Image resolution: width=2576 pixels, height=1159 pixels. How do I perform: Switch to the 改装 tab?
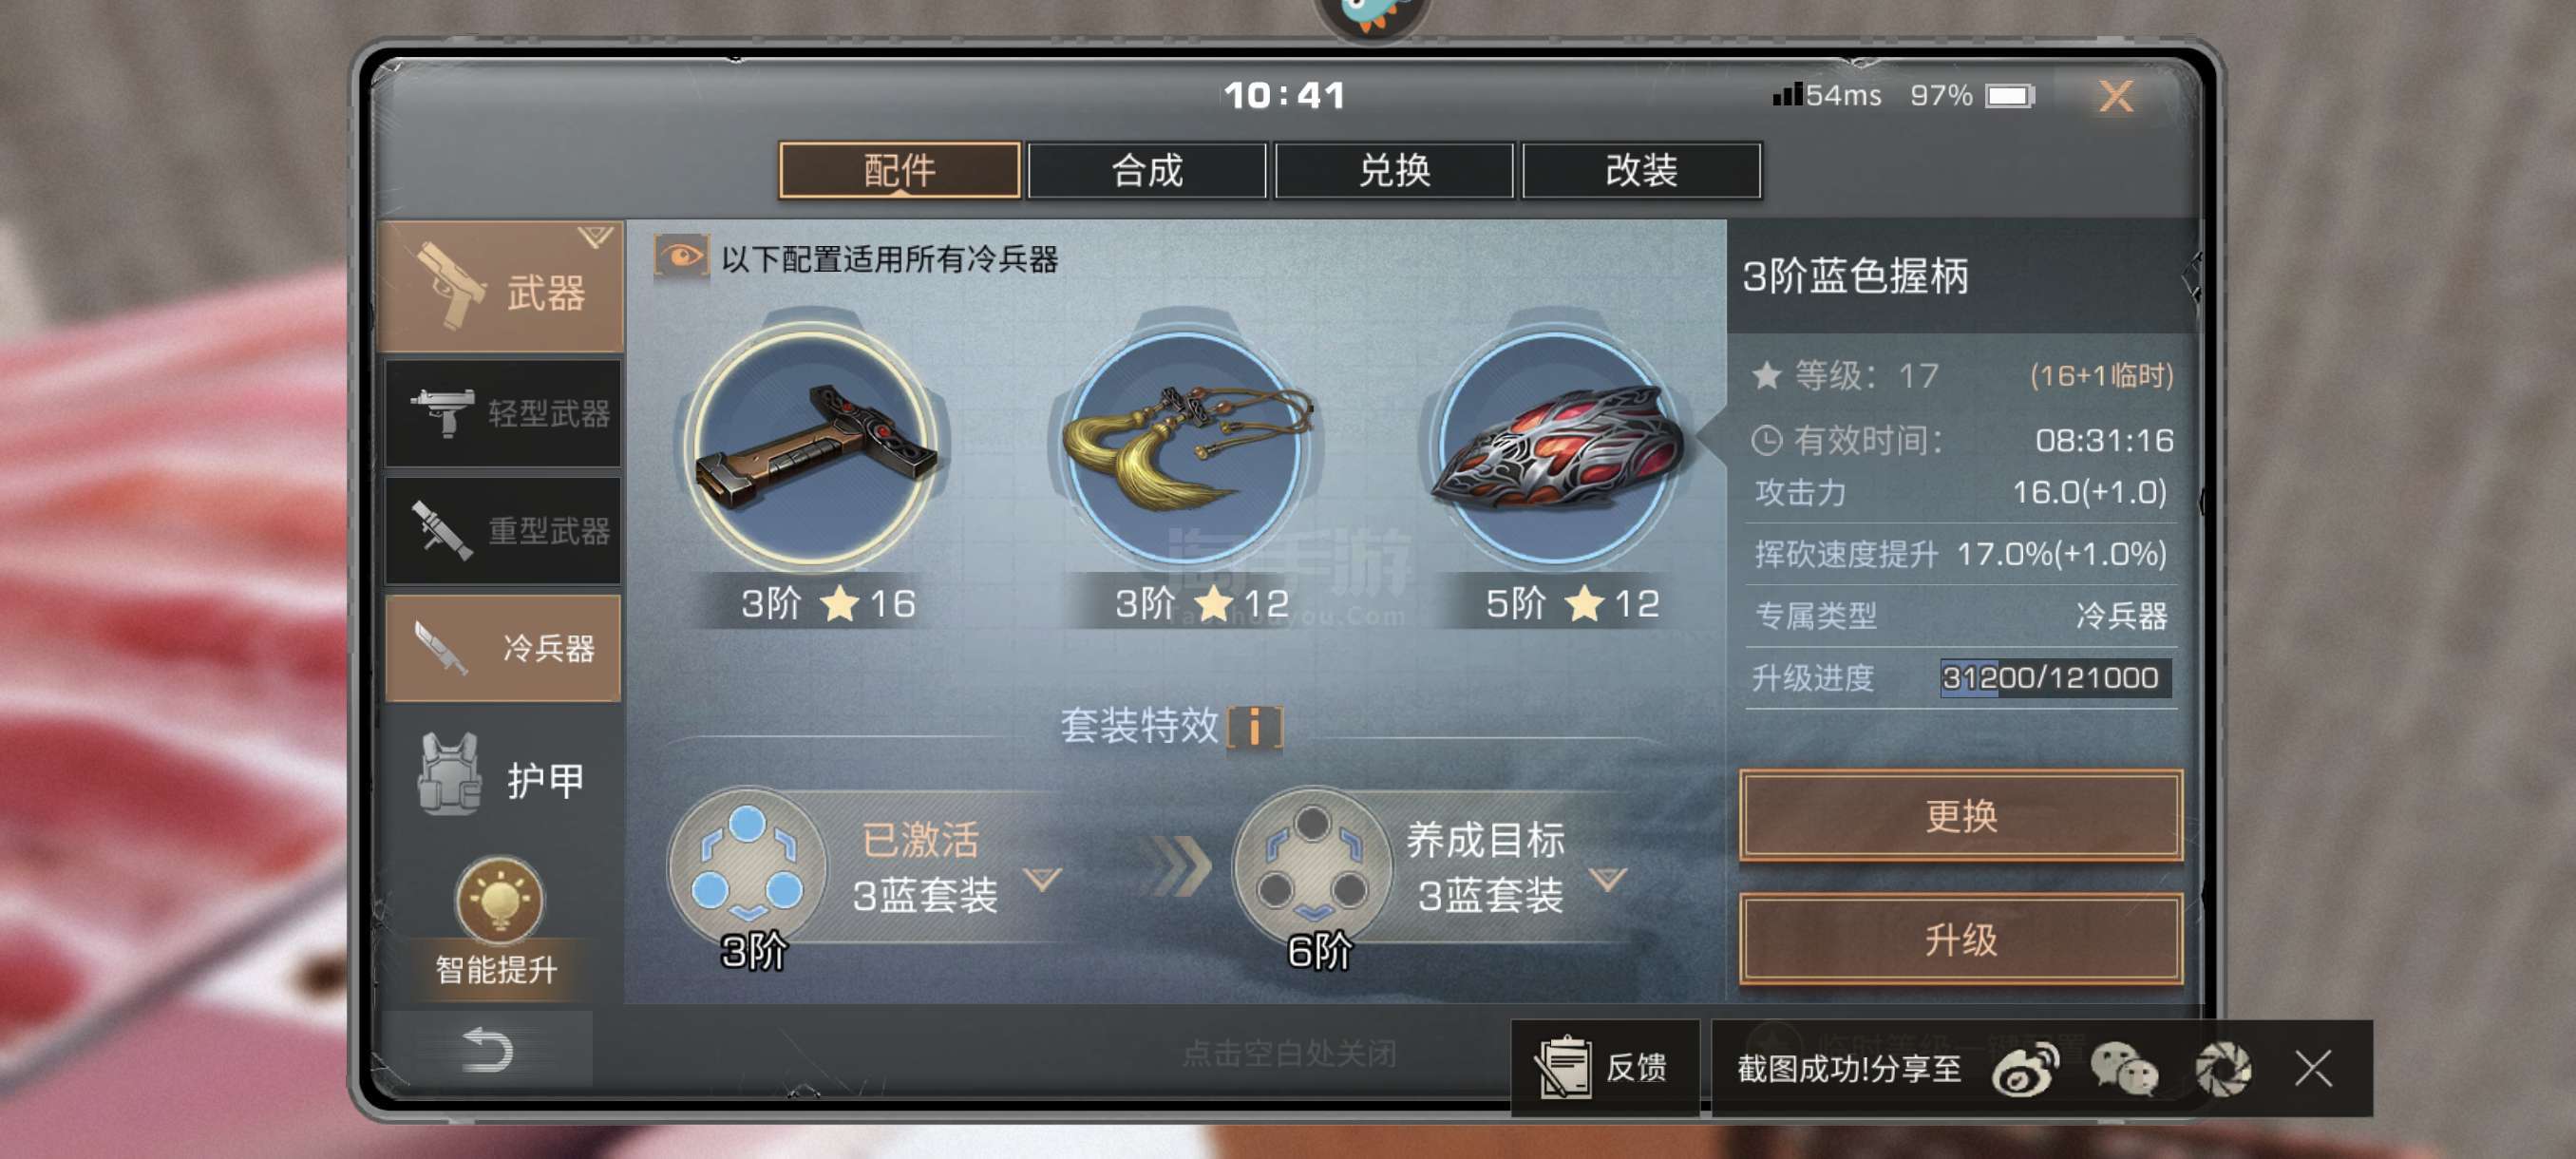pyautogui.click(x=1640, y=171)
